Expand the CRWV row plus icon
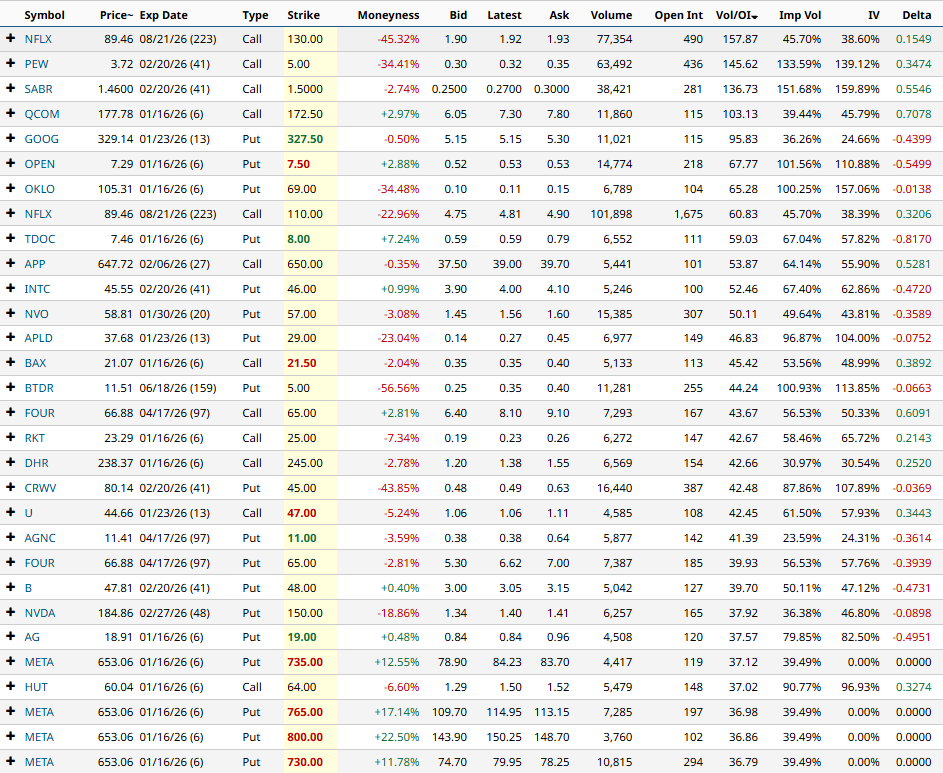Screen dimensions: 943x773 (x=10, y=487)
